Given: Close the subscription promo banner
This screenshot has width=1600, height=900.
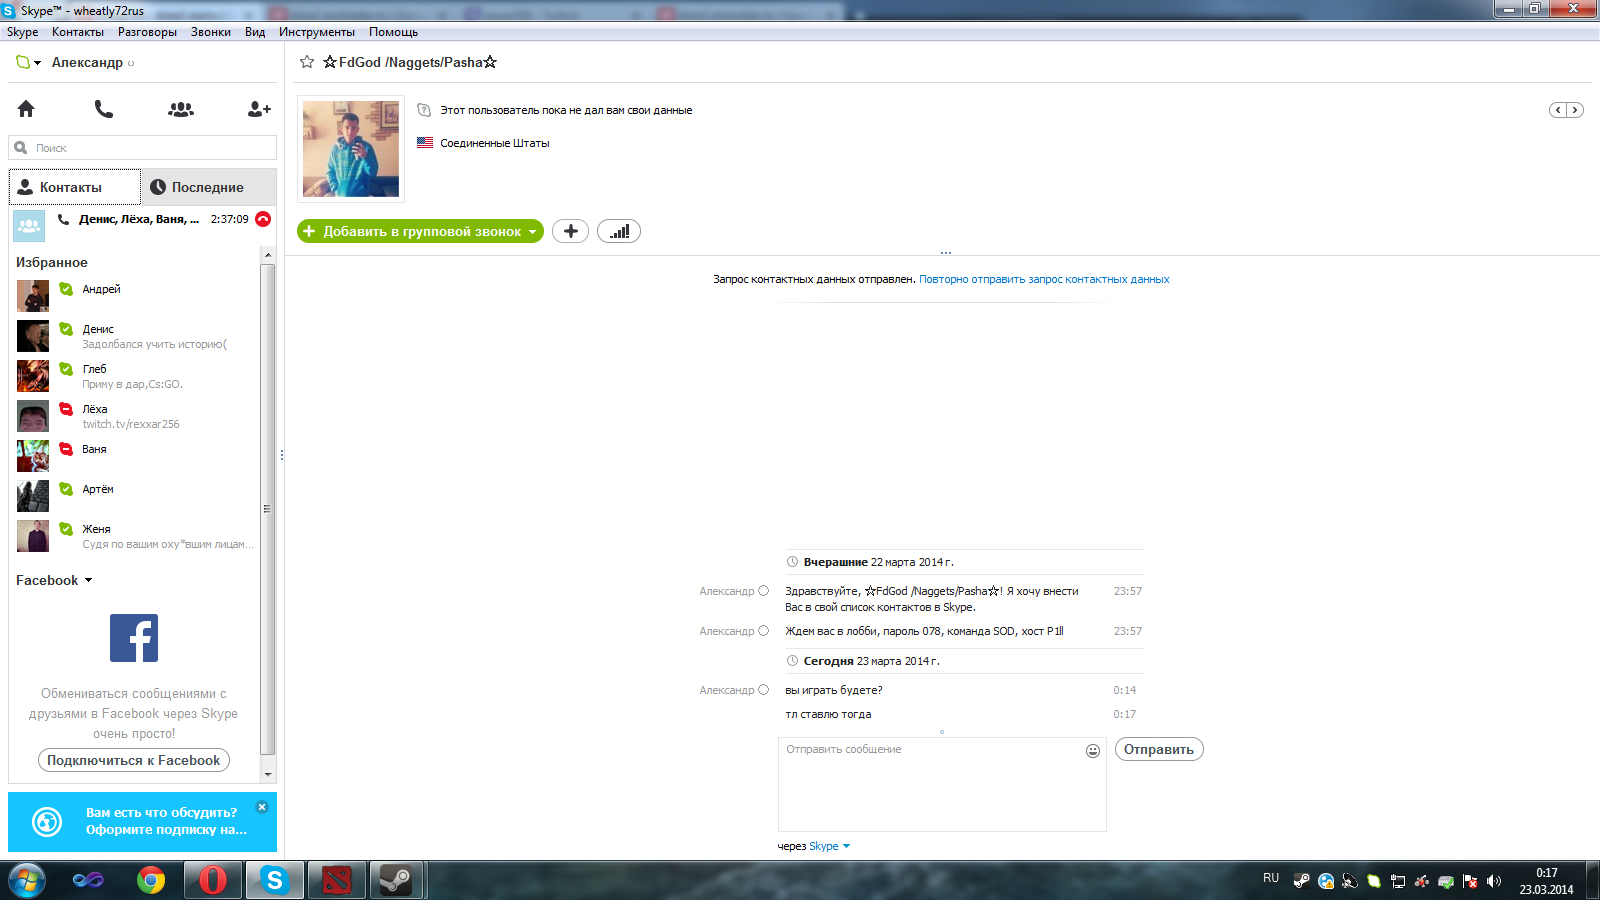Looking at the screenshot, I should point(262,807).
